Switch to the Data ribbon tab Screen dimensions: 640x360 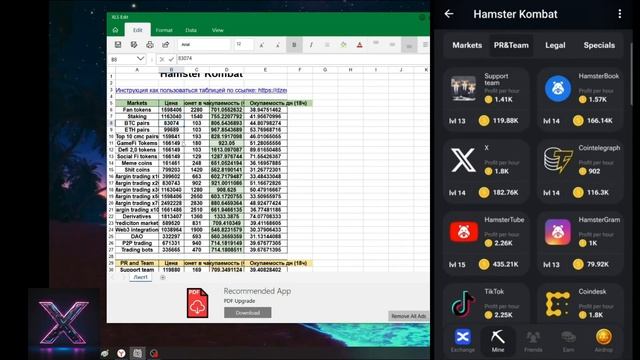[191, 30]
